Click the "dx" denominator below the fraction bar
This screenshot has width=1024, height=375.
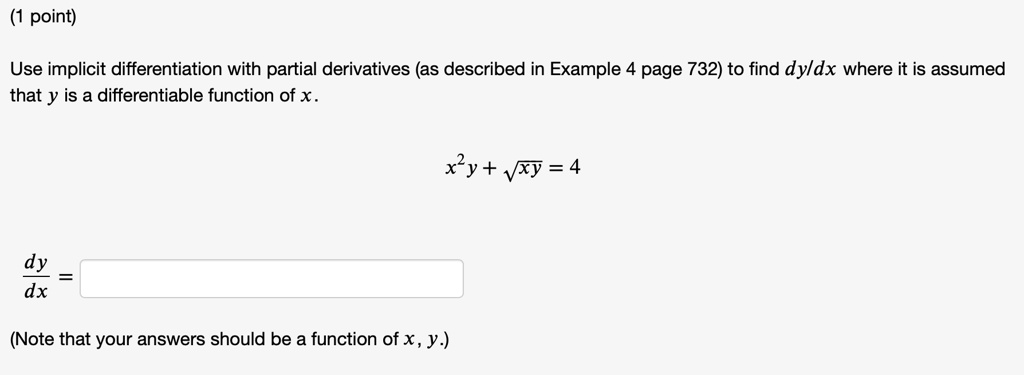(x=36, y=291)
